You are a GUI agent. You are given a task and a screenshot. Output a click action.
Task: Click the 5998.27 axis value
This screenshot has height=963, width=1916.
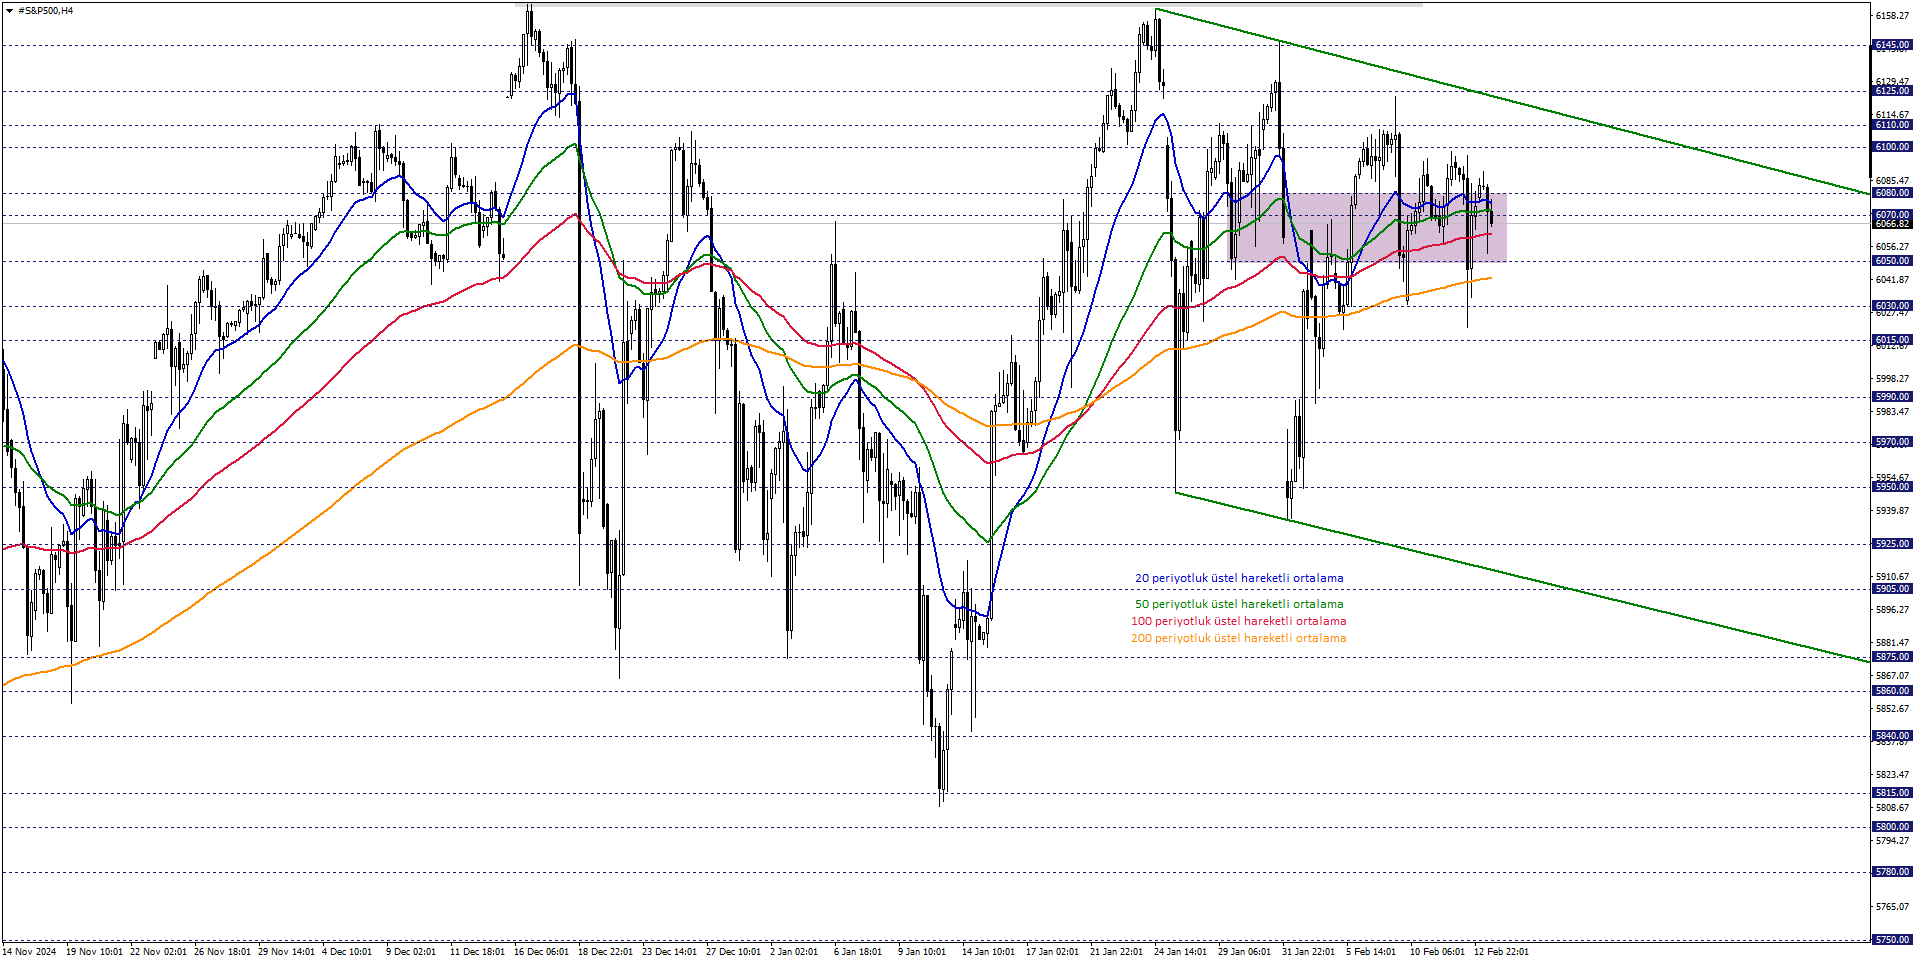tap(1892, 379)
